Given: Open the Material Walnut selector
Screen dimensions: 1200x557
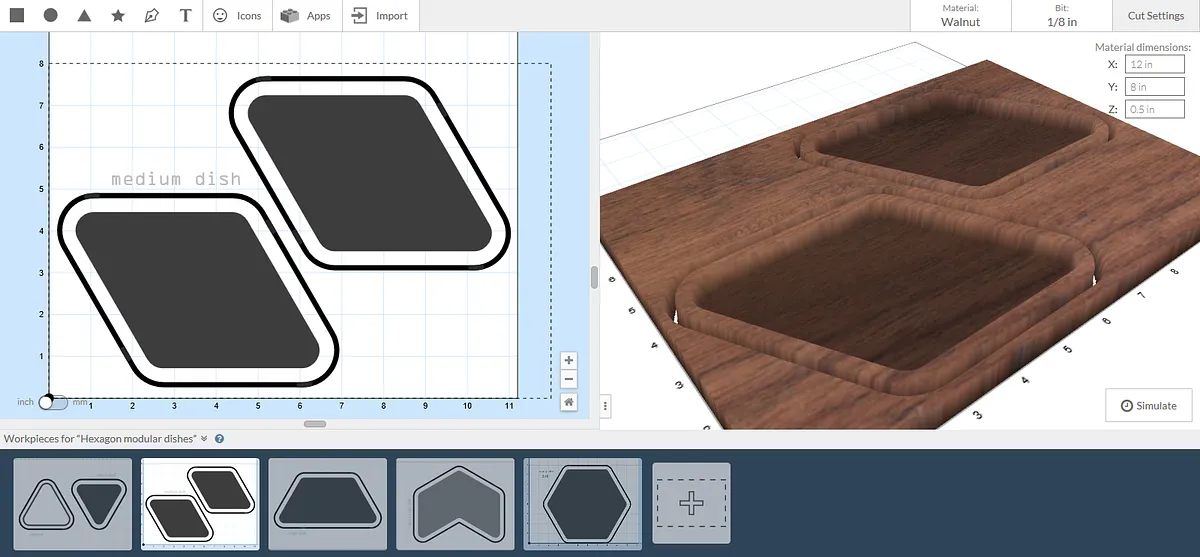Looking at the screenshot, I should pos(960,16).
